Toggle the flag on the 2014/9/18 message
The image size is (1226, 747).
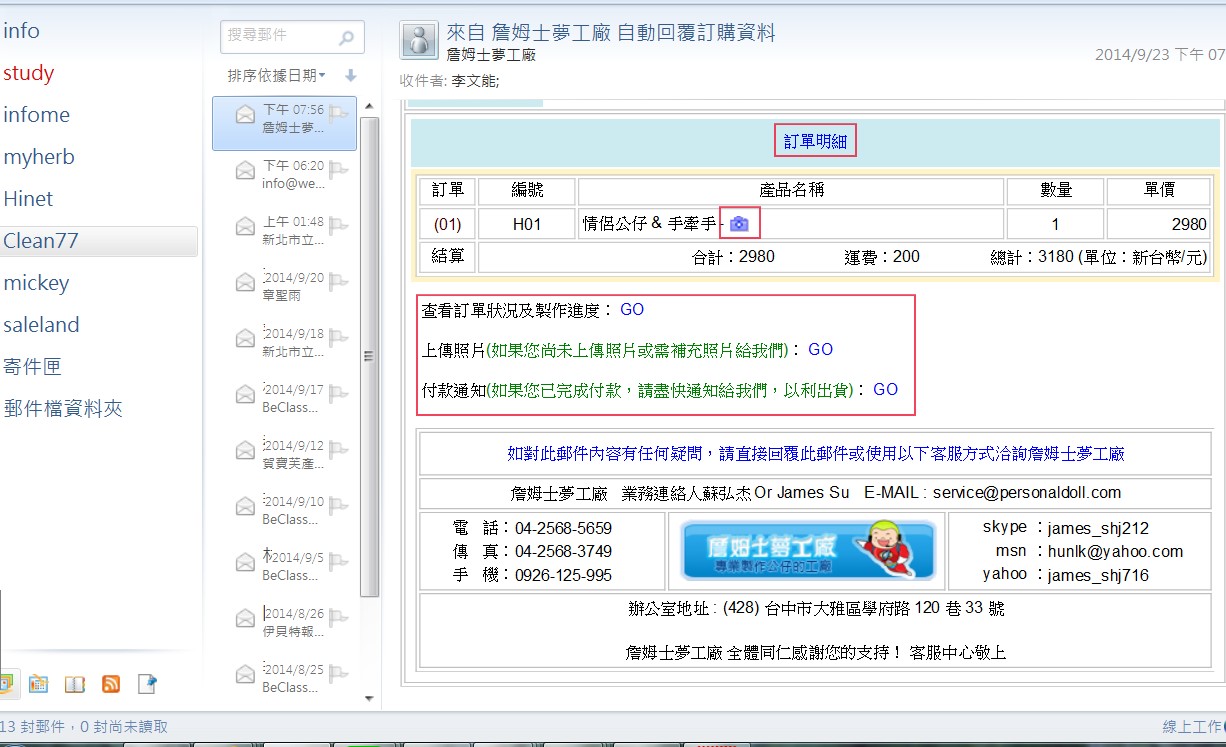pos(338,337)
